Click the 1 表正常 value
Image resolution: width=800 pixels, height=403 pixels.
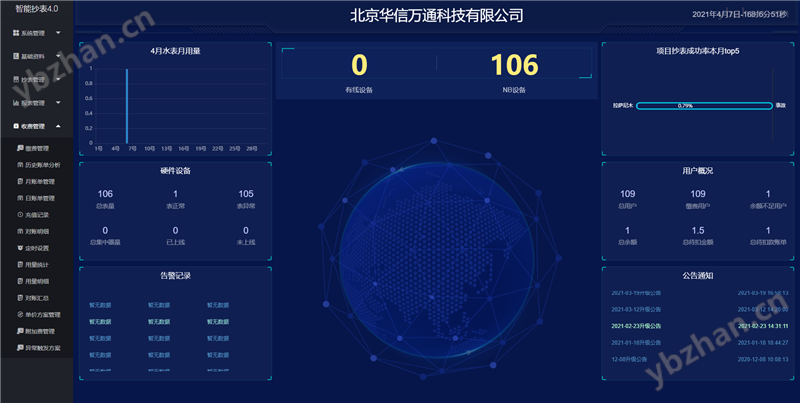[x=176, y=194]
